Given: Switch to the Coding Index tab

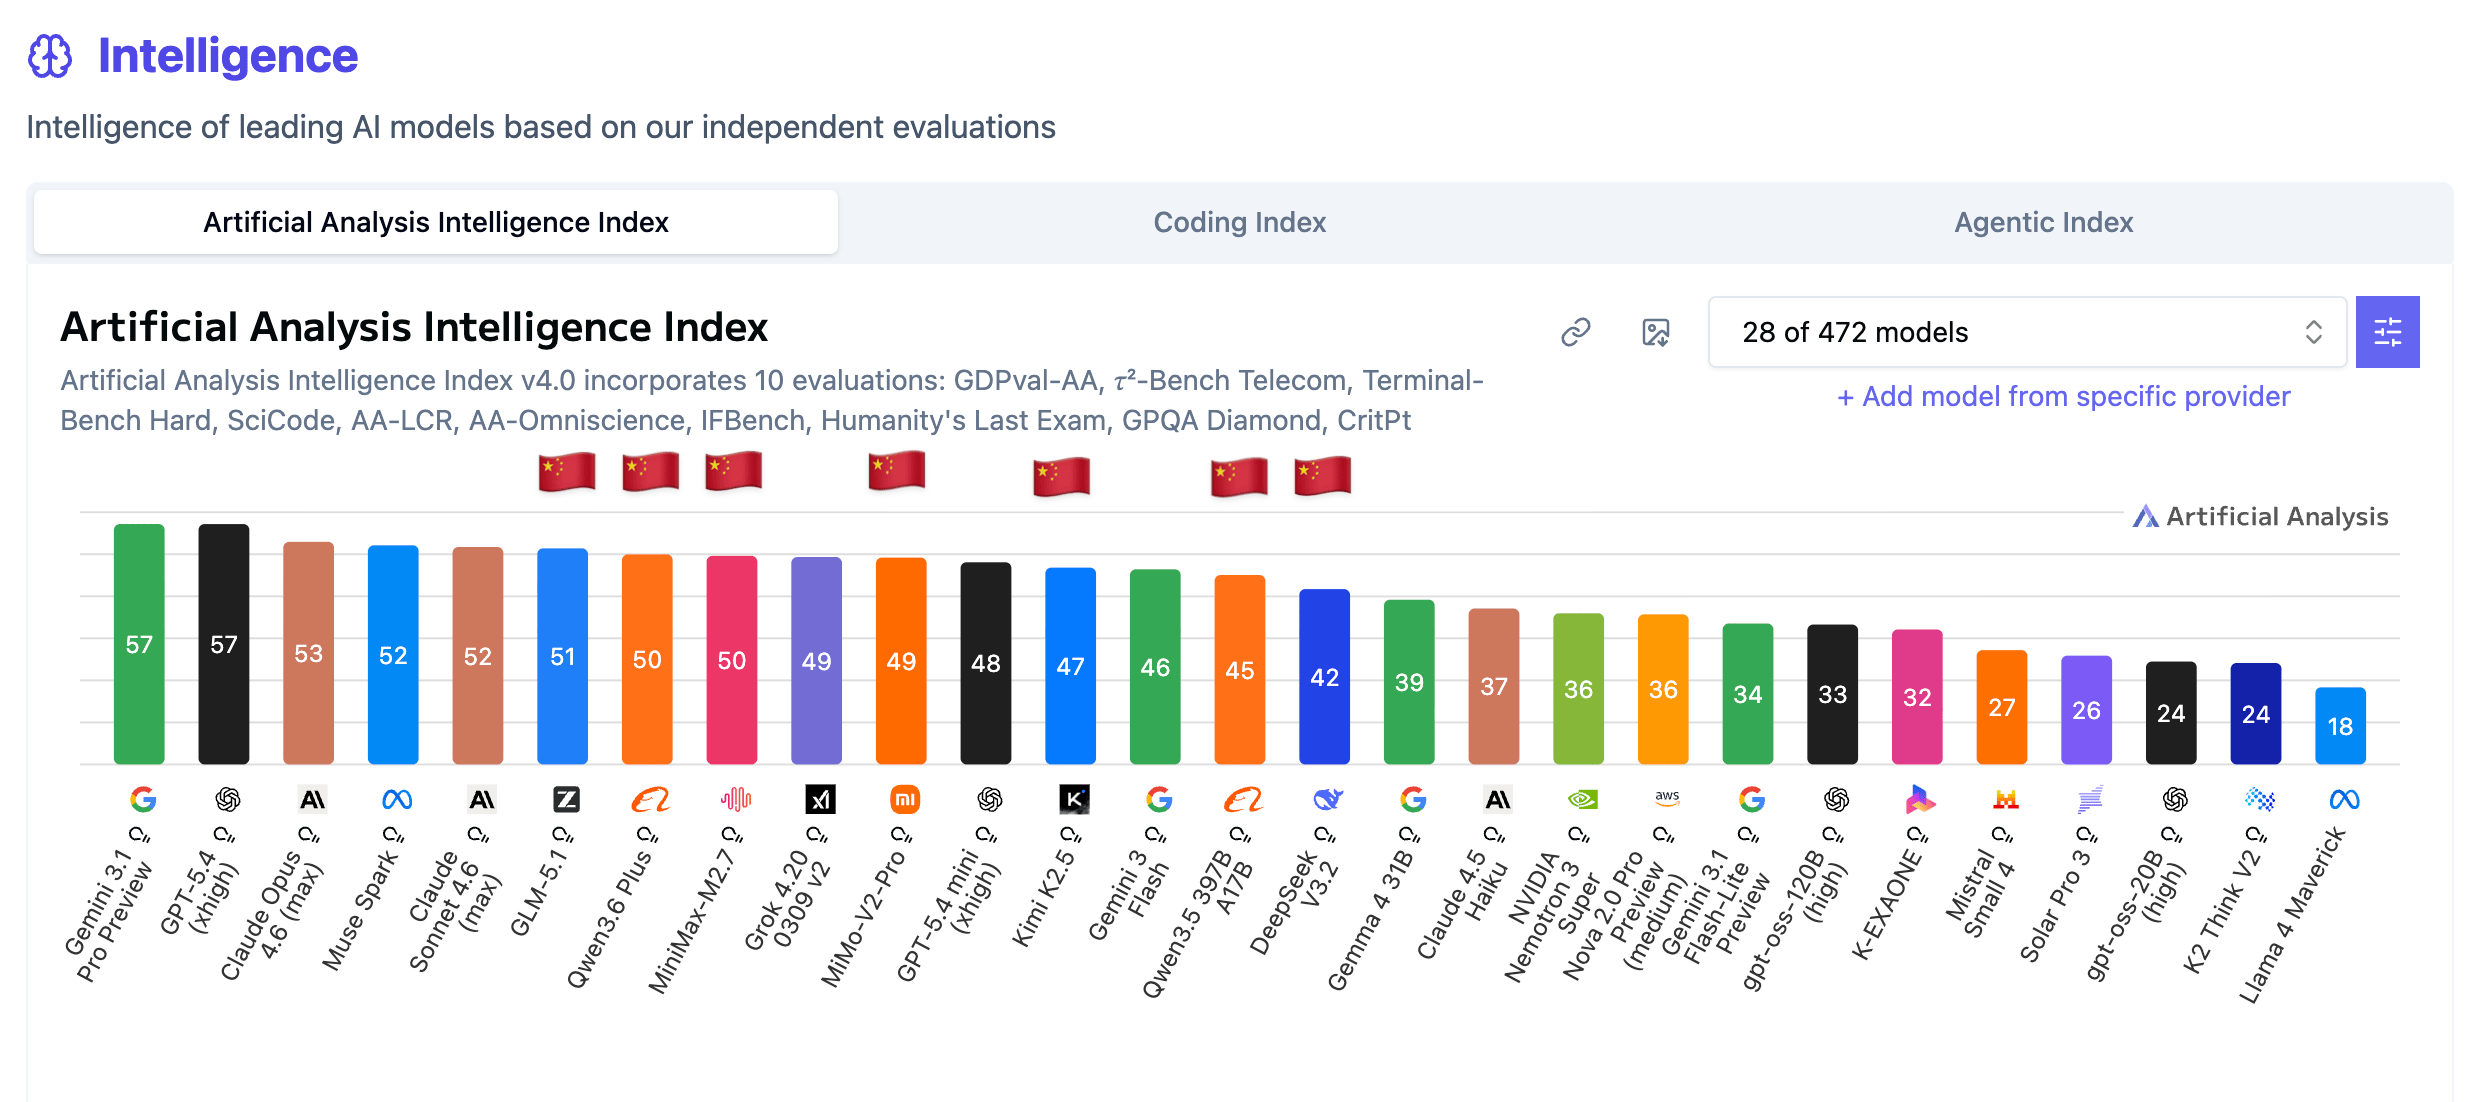Looking at the screenshot, I should (x=1239, y=222).
